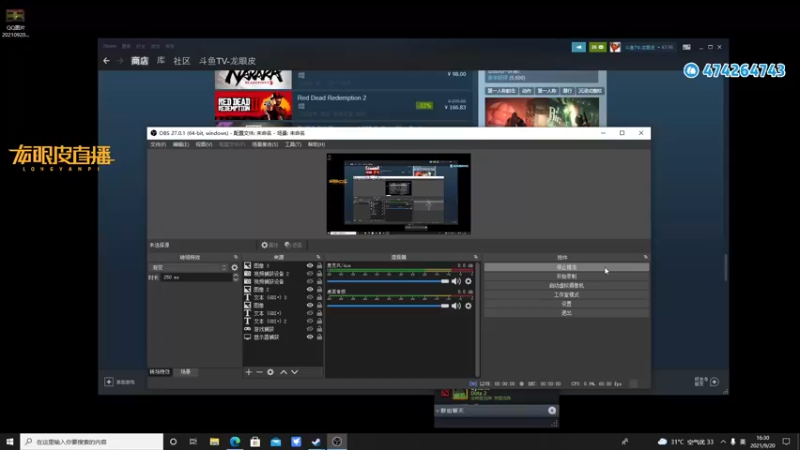
Task: Move the source down with down arrow
Action: point(294,372)
